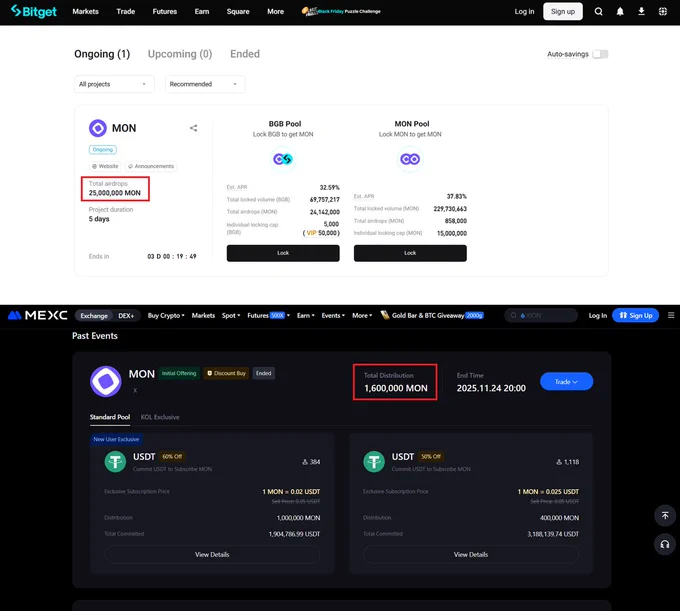Open Bitget Markets menu
The width and height of the screenshot is (680, 611).
85,12
